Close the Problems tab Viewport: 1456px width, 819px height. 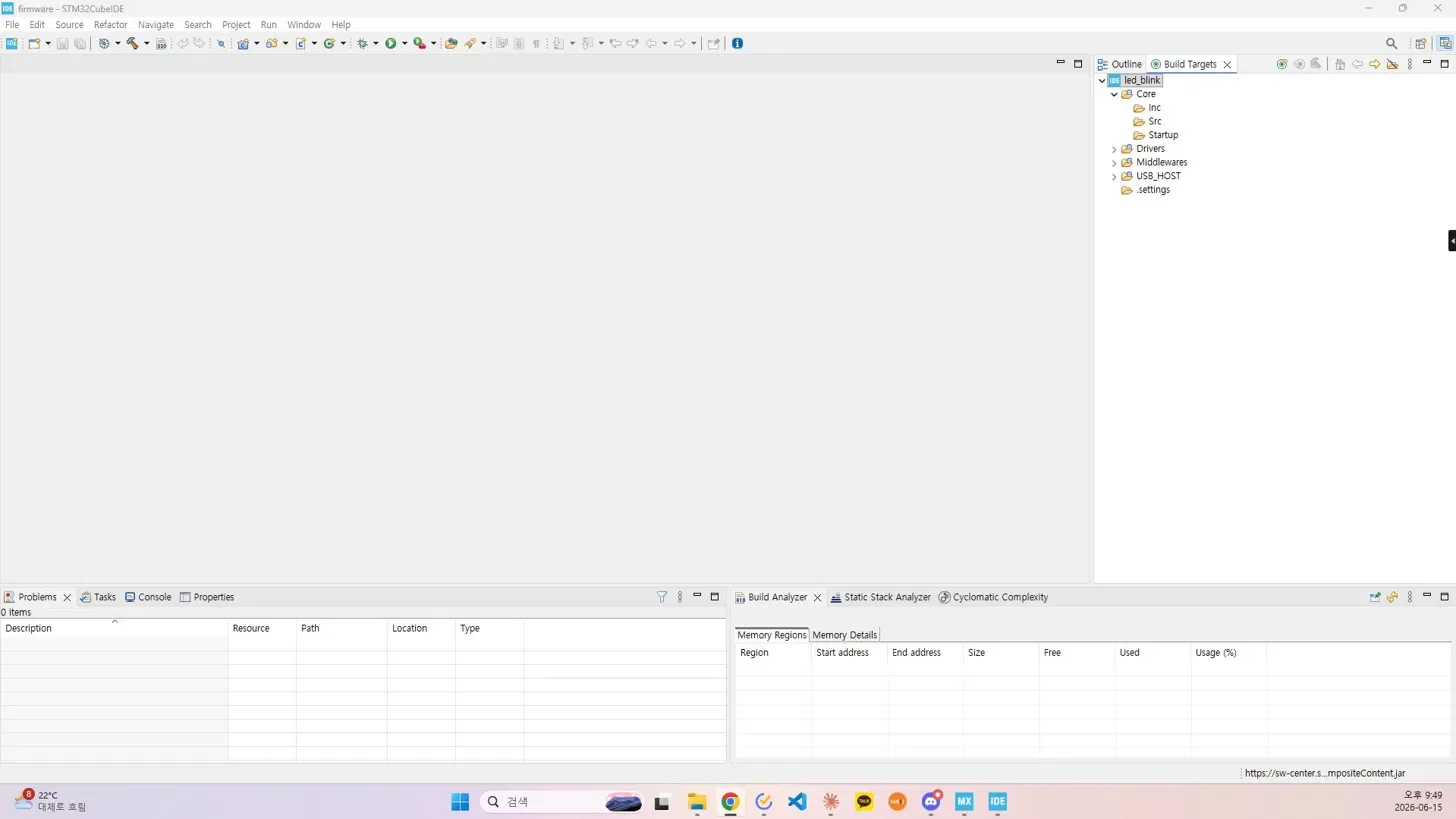[67, 597]
